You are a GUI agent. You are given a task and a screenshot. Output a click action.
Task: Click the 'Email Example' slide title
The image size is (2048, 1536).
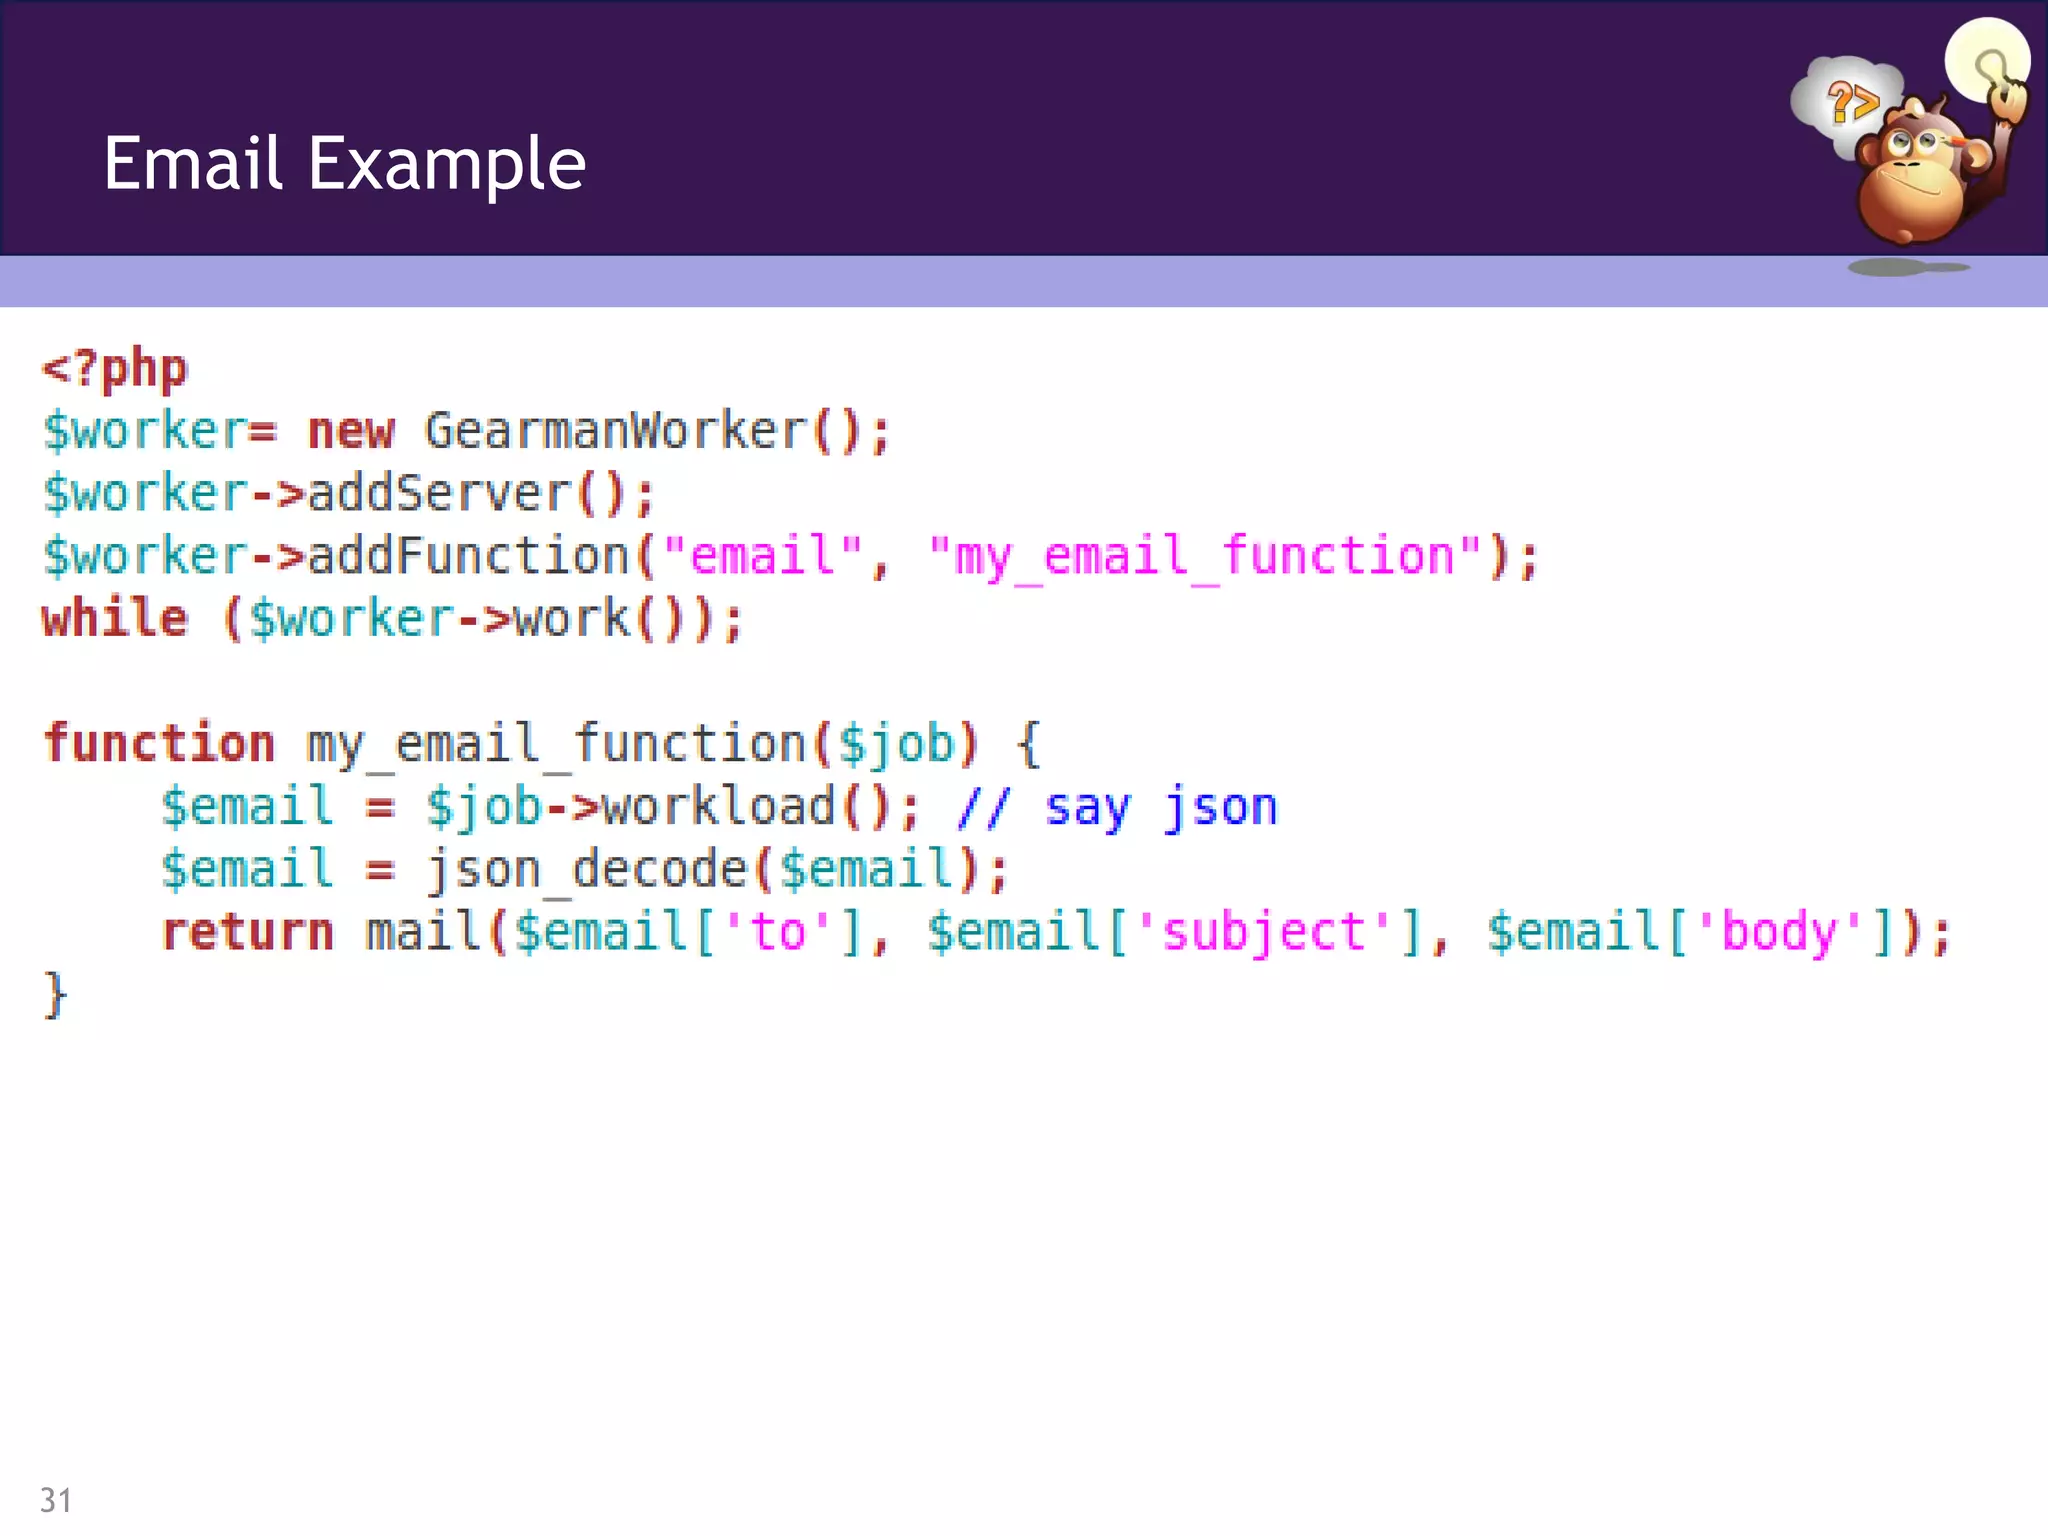[345, 163]
